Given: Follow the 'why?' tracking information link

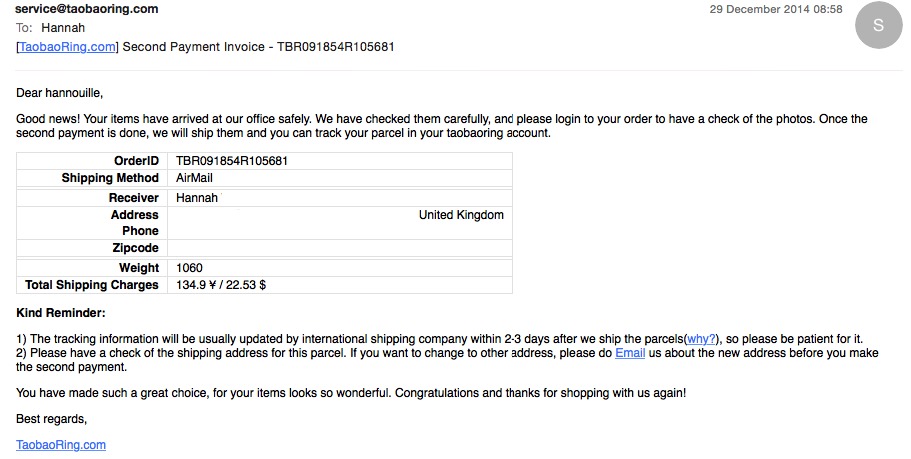Looking at the screenshot, I should (x=701, y=339).
